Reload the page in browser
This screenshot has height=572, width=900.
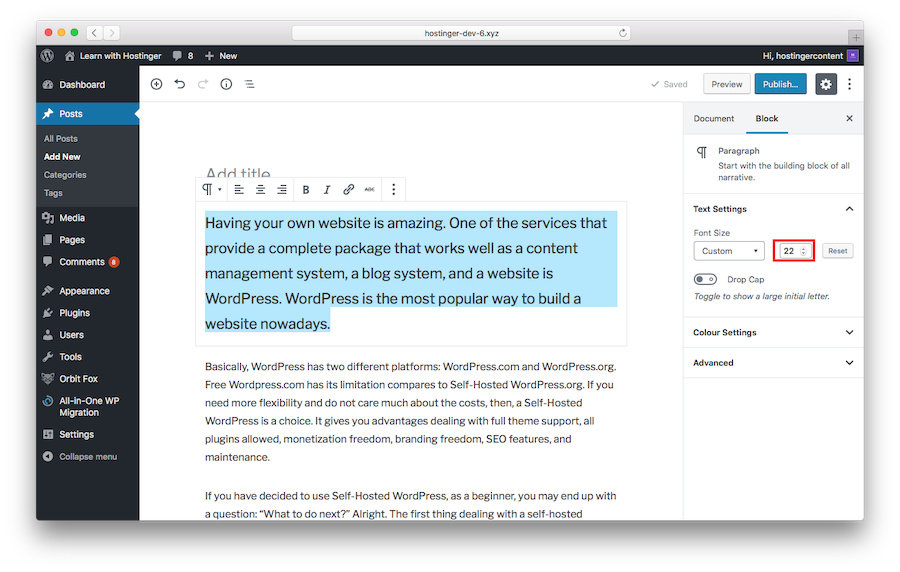622,33
